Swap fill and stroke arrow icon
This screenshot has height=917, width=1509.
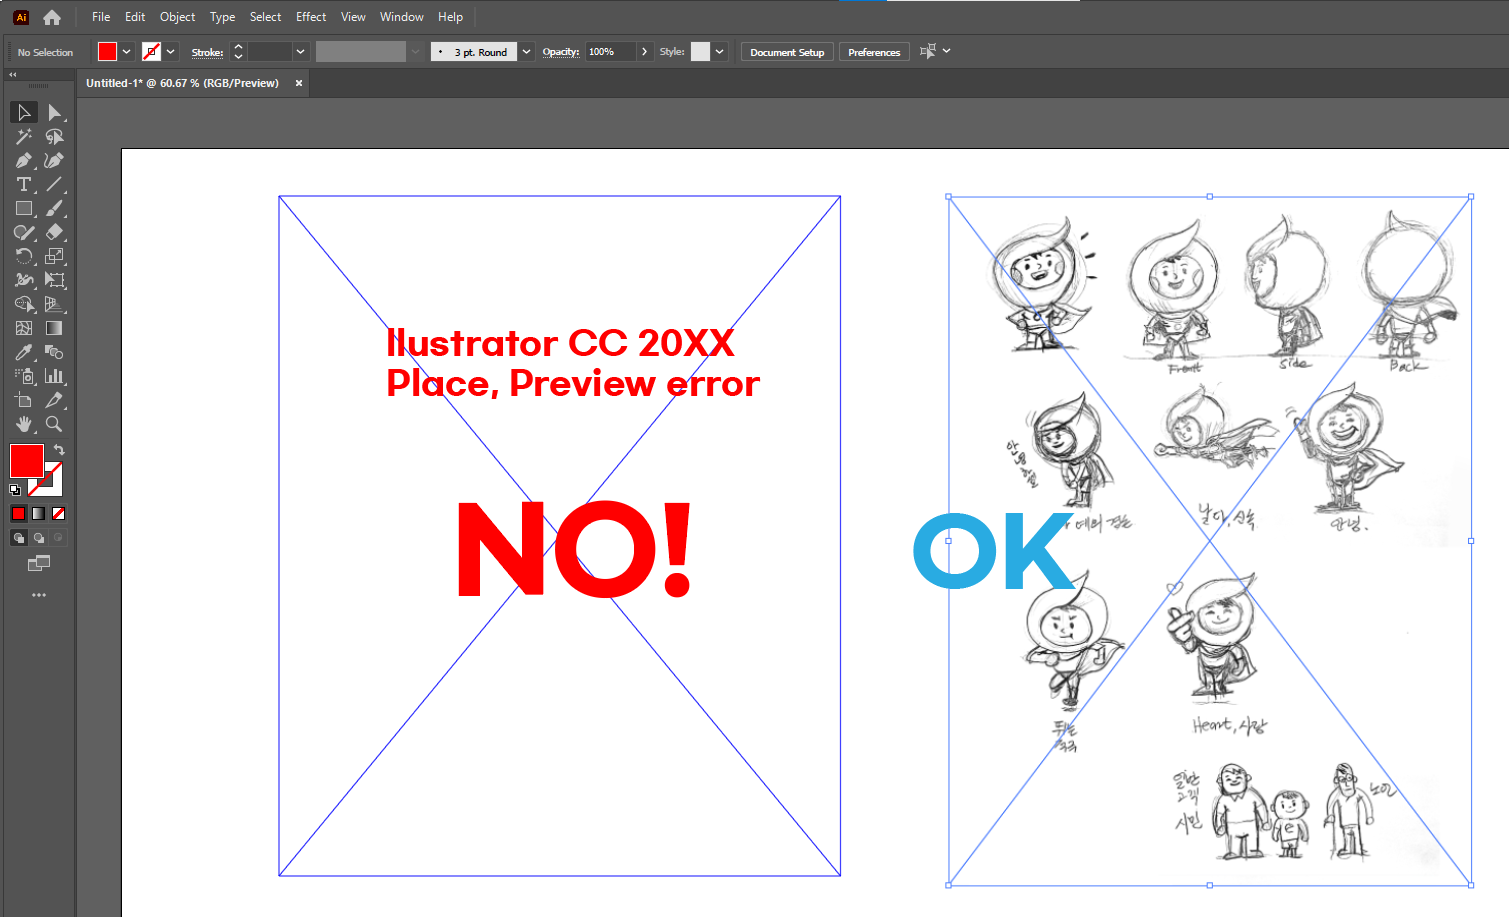59,450
